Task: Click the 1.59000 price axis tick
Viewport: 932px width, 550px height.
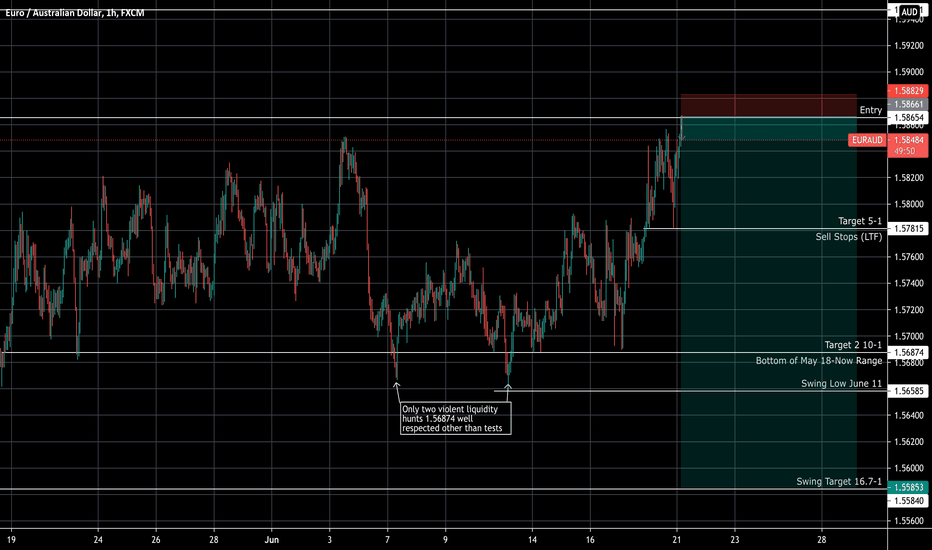Action: tap(909, 72)
